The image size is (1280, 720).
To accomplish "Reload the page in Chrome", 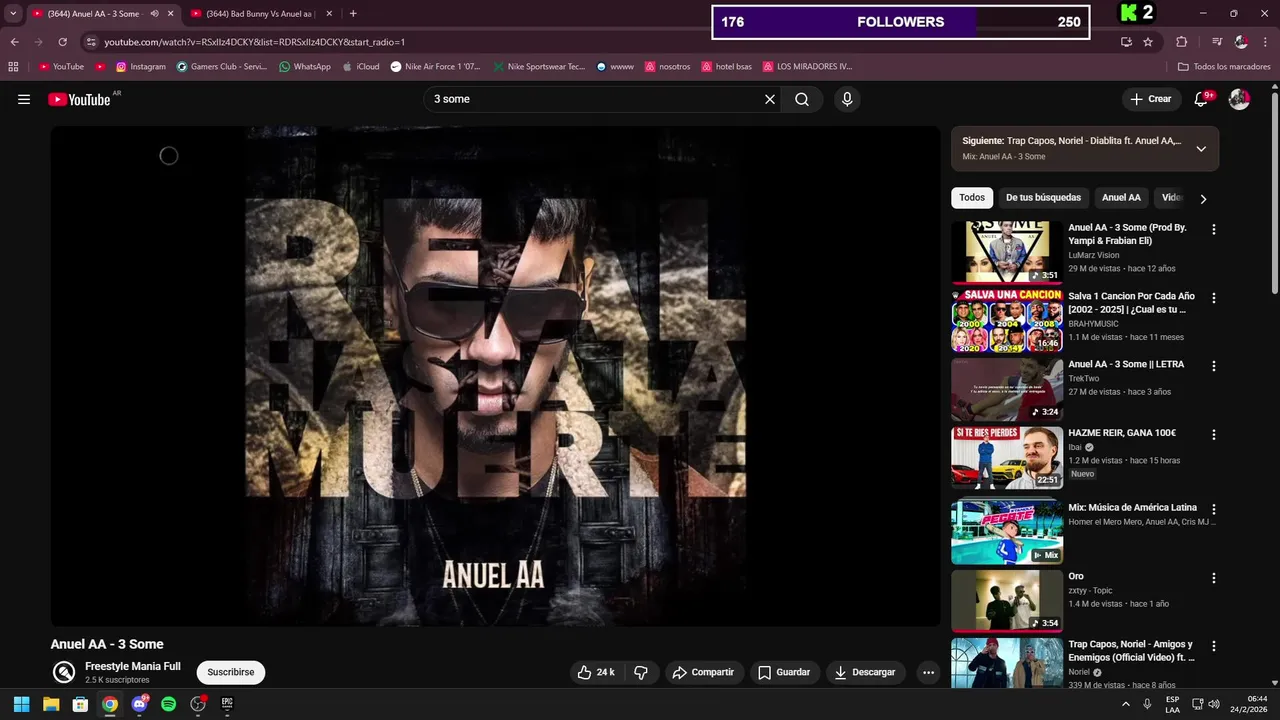I will [62, 42].
